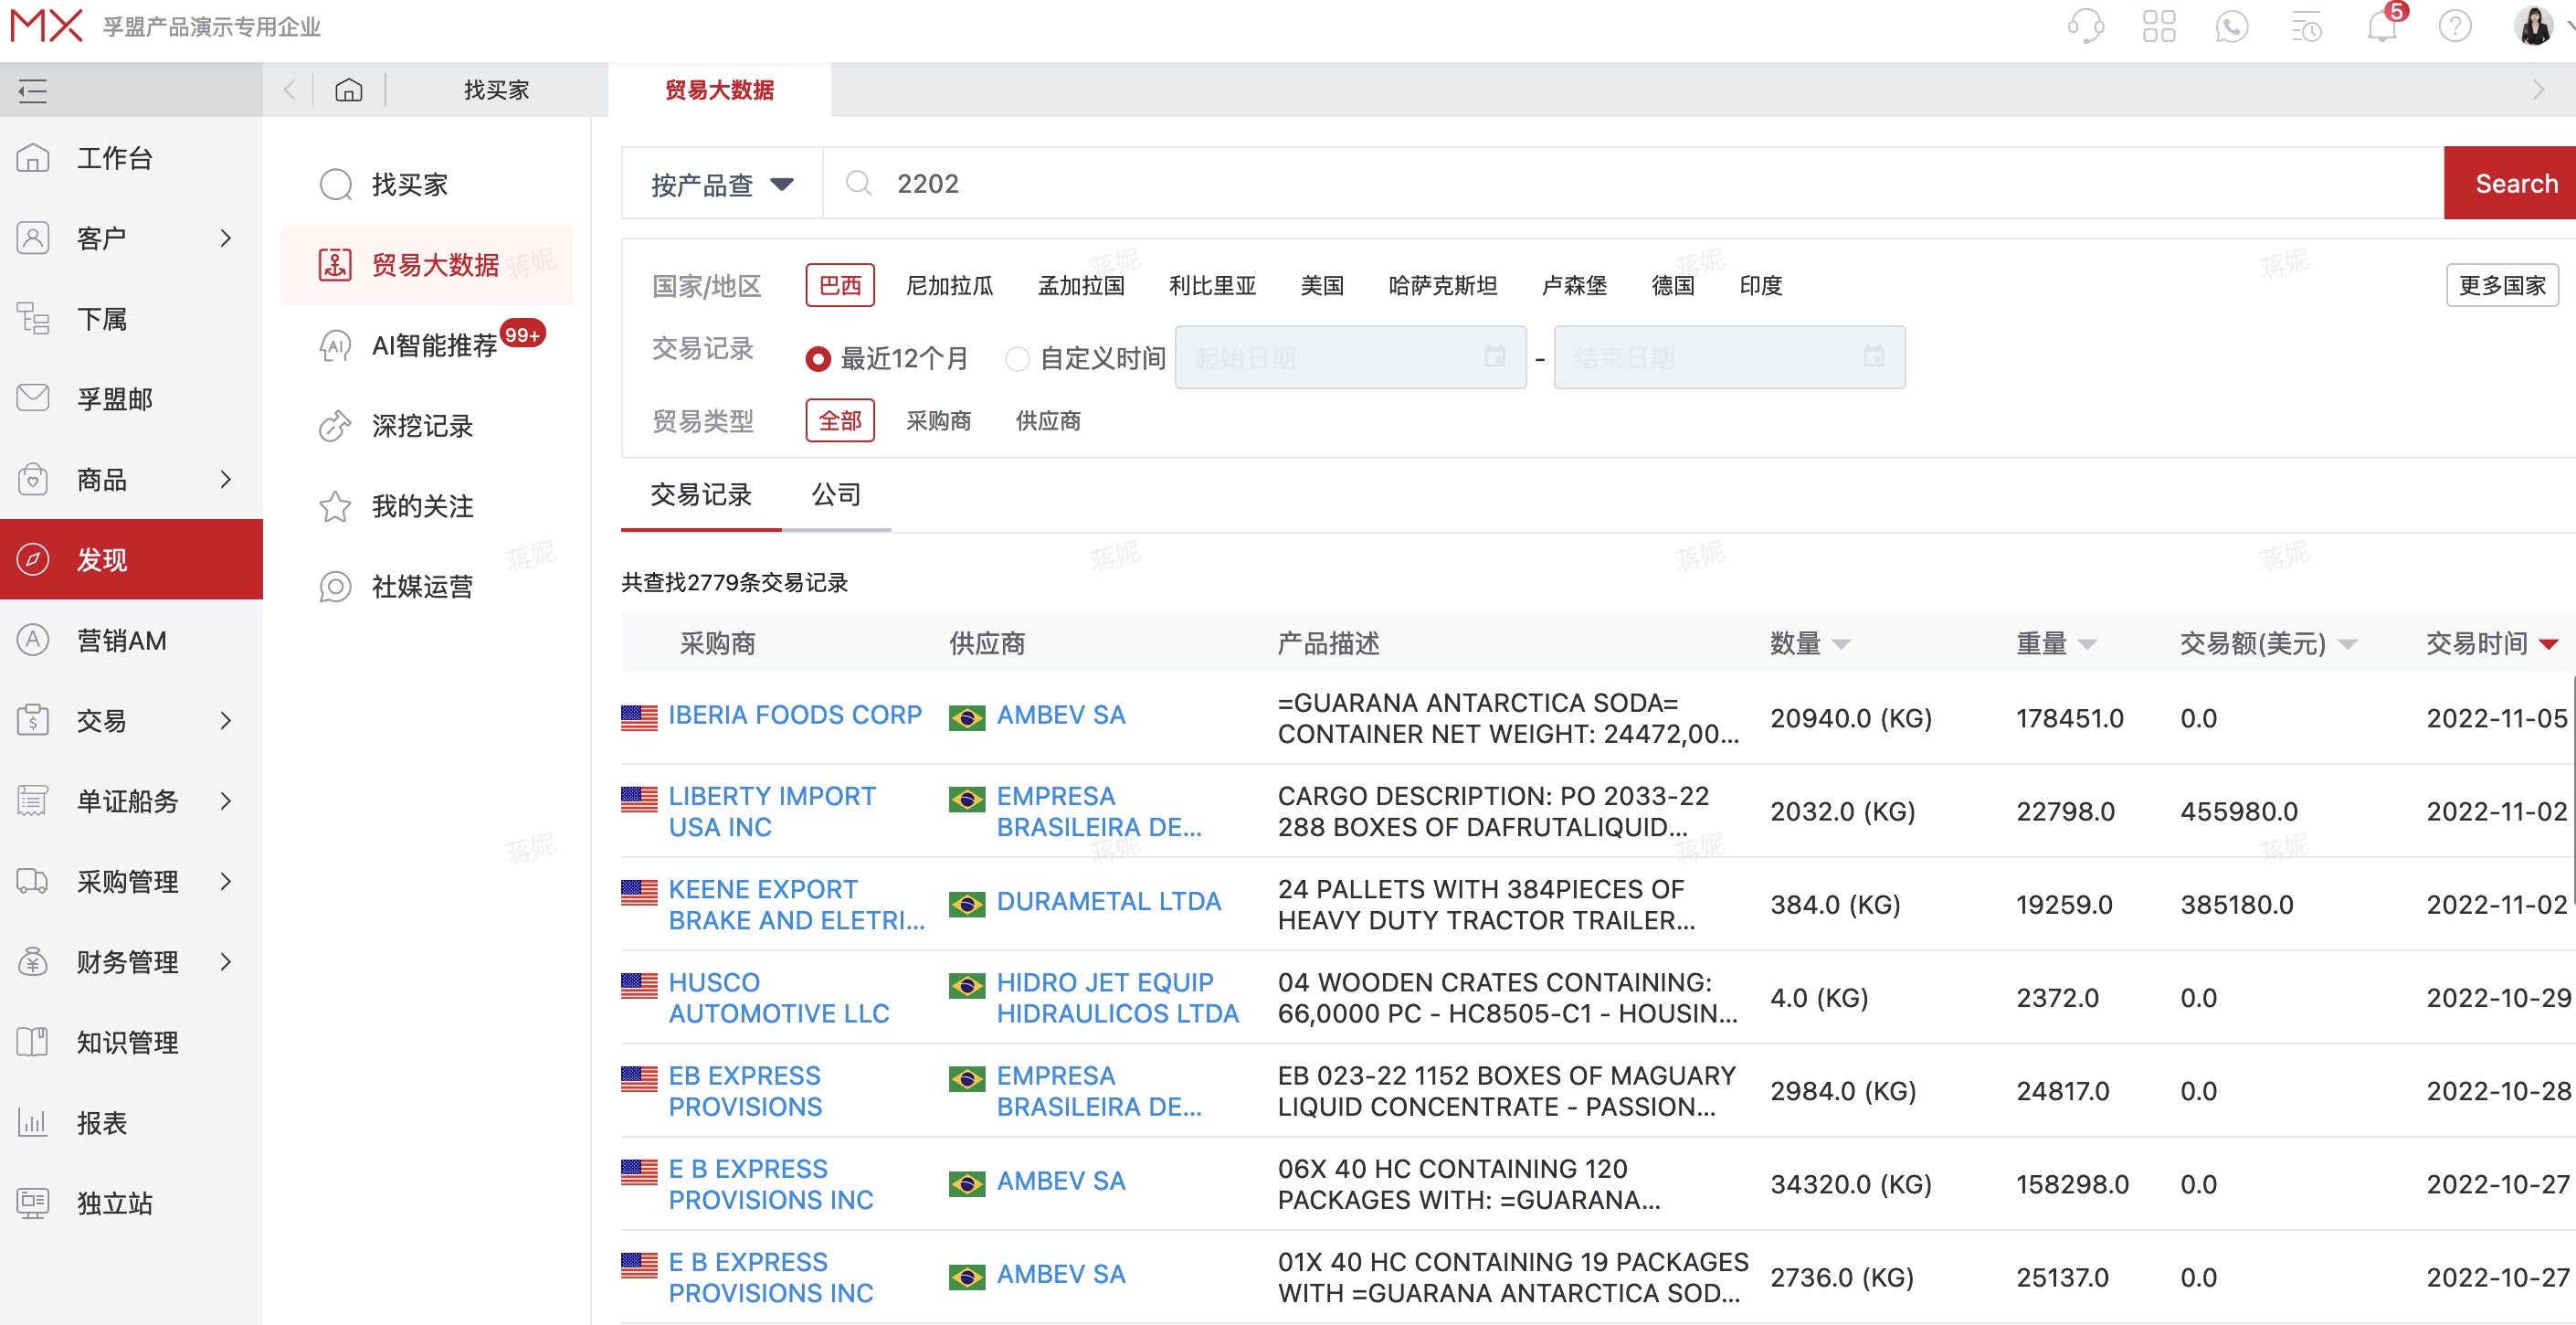2576x1325 pixels.
Task: Switch to the 找买家 top tab
Action: pos(496,90)
